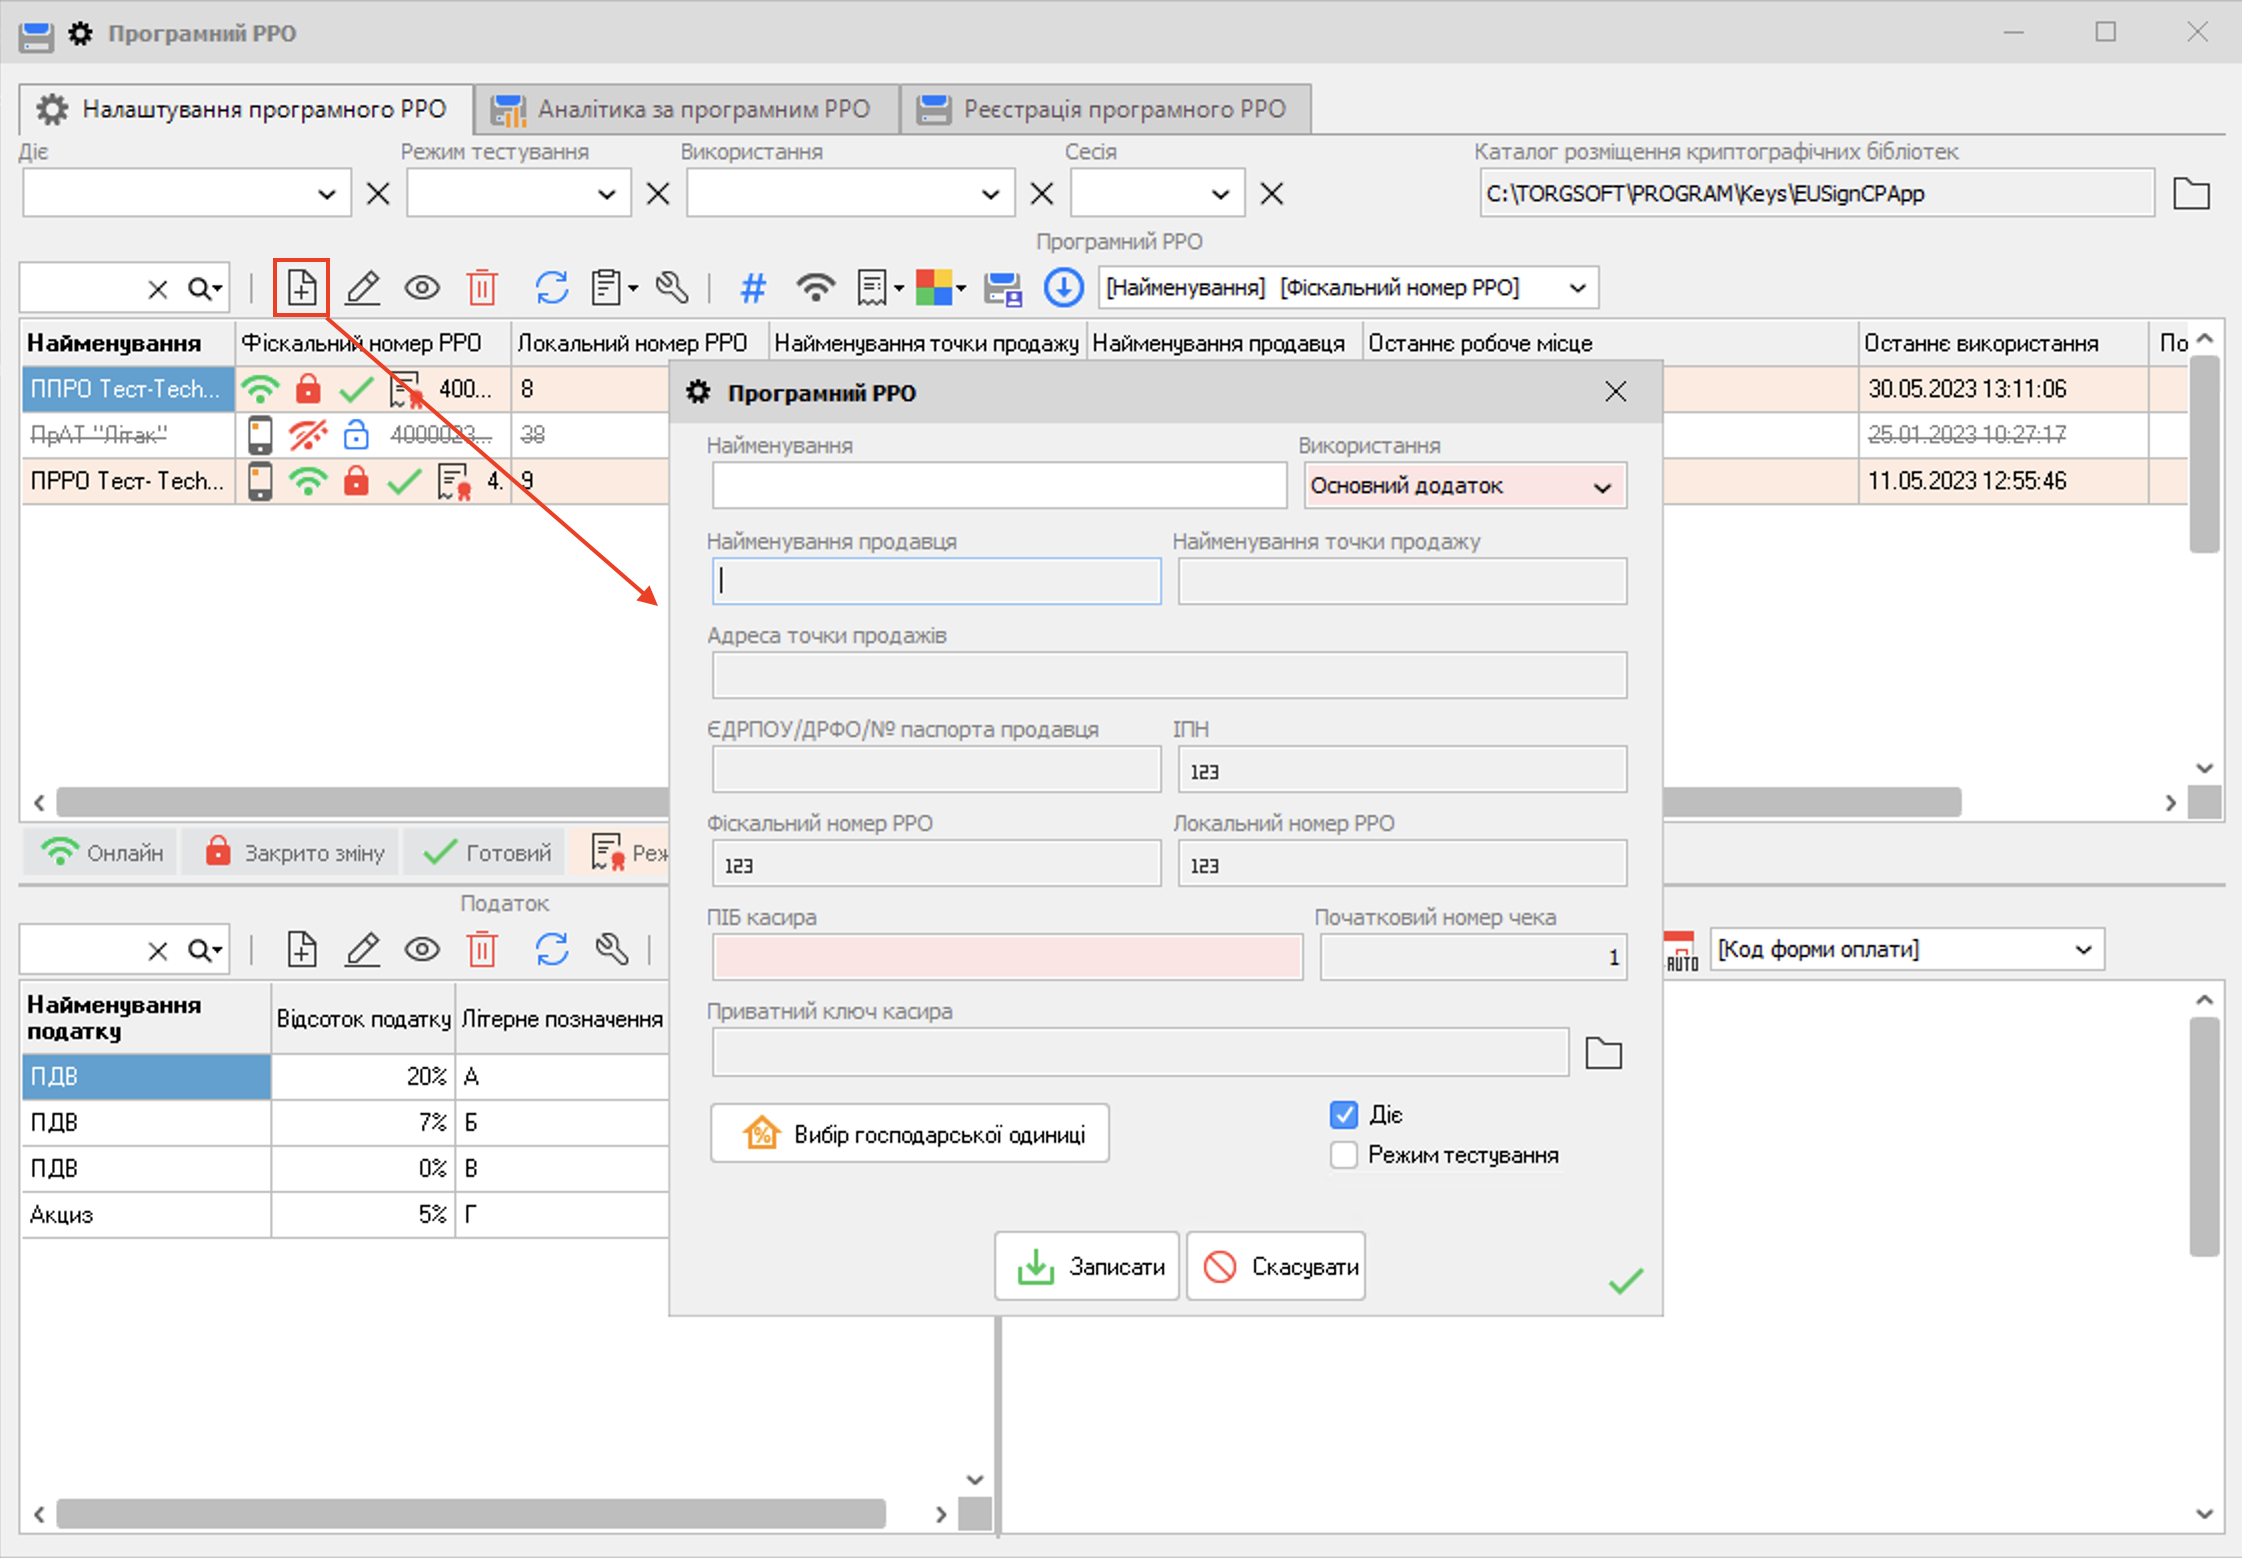Click the blue circular download arrow icon
Image resolution: width=2242 pixels, height=1558 pixels.
click(1063, 288)
